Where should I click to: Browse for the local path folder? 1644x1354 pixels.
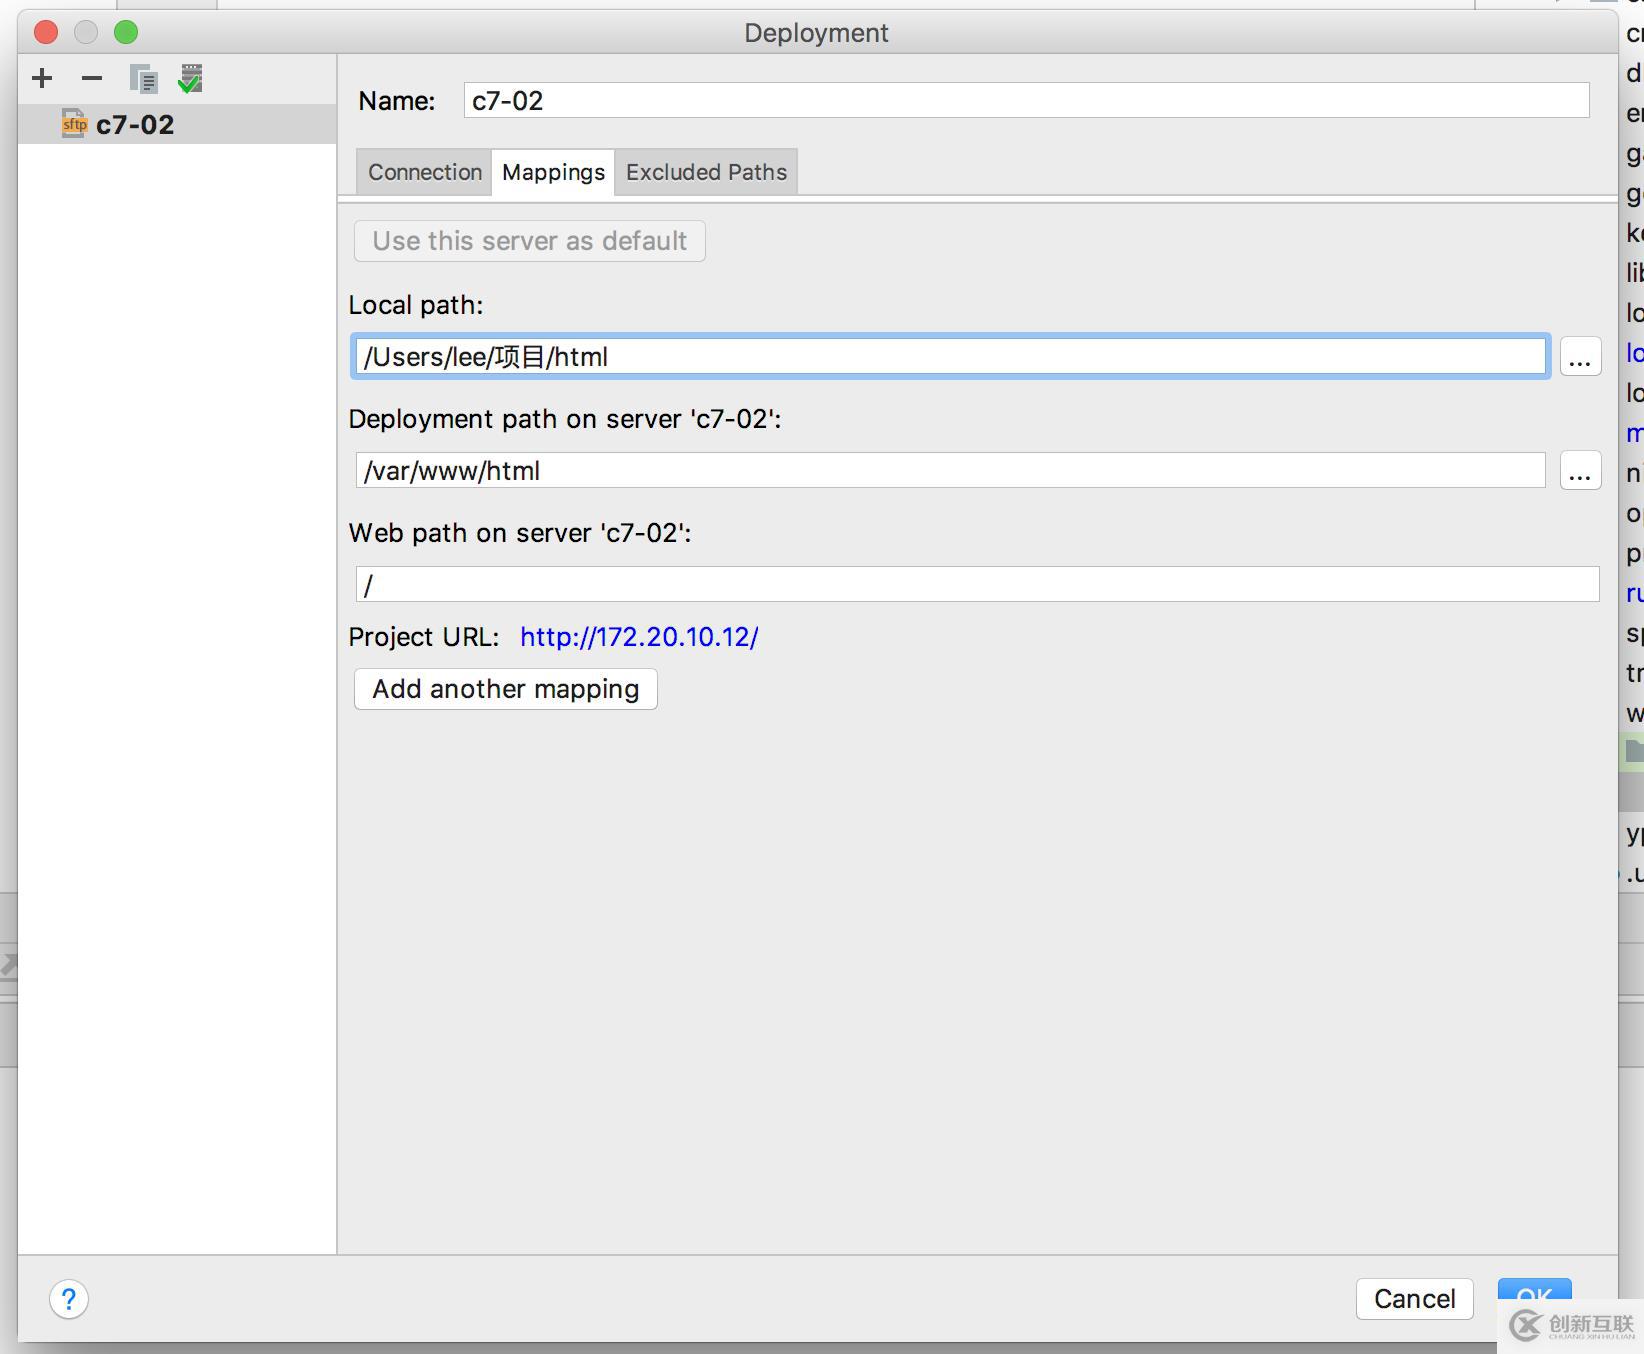(x=1580, y=357)
